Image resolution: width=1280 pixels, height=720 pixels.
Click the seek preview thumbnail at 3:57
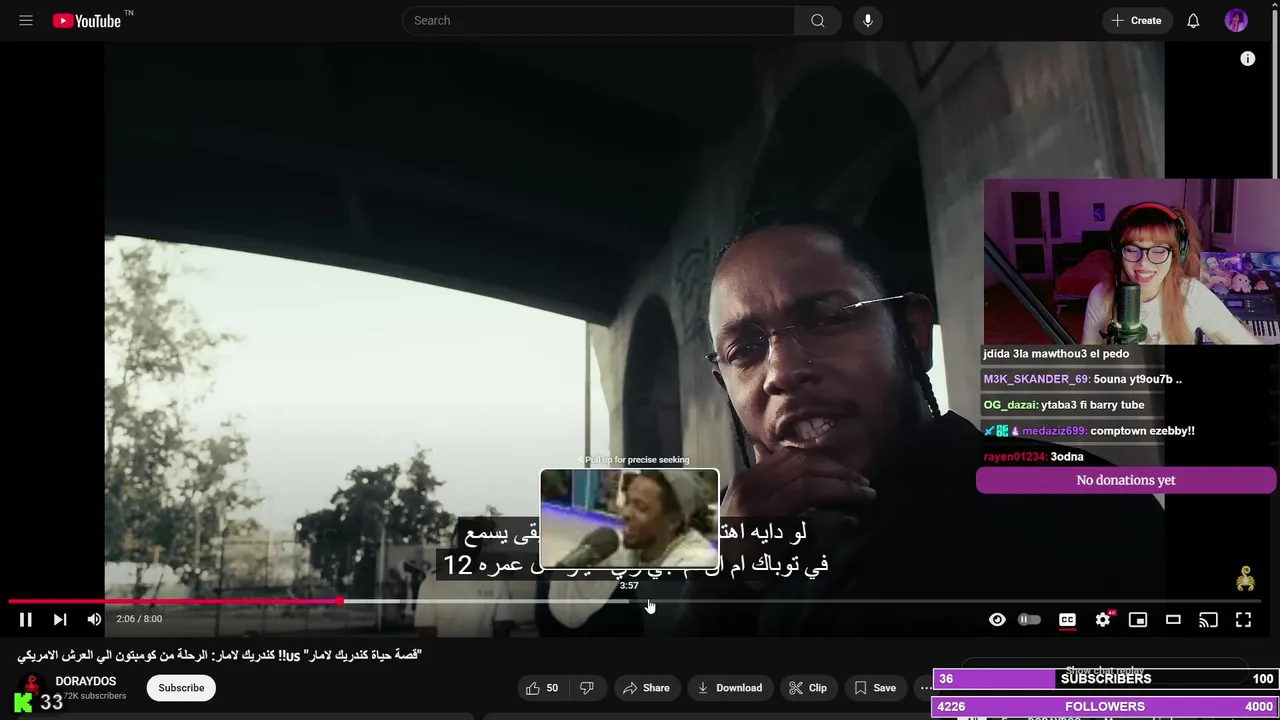pyautogui.click(x=629, y=518)
